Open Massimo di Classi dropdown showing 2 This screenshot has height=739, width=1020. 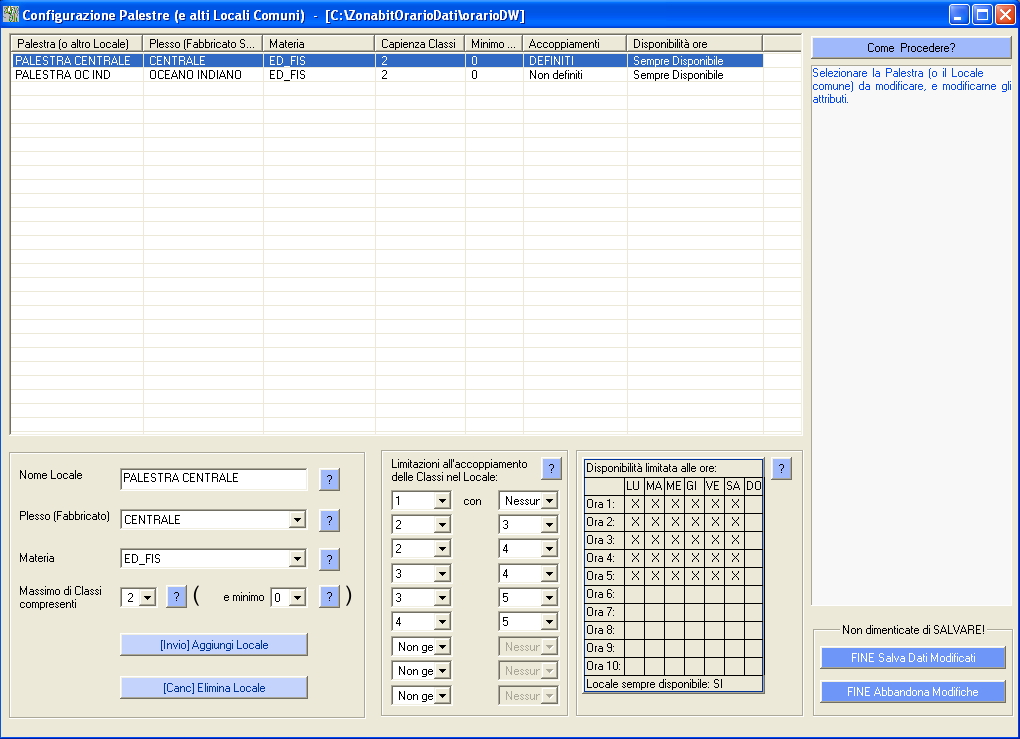point(148,597)
